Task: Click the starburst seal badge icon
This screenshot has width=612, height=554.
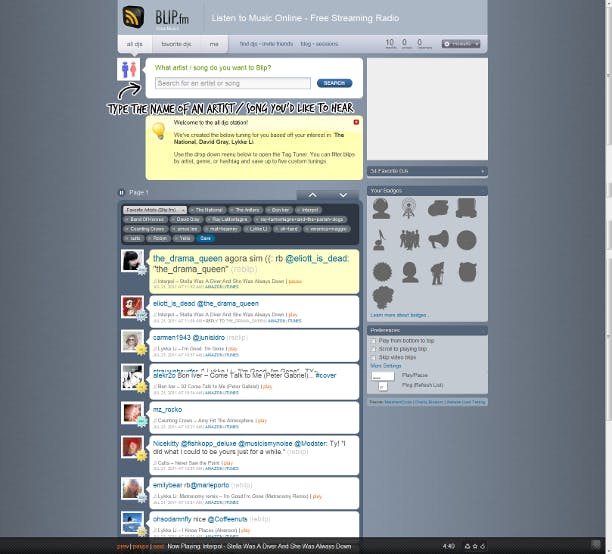Action: click(382, 272)
